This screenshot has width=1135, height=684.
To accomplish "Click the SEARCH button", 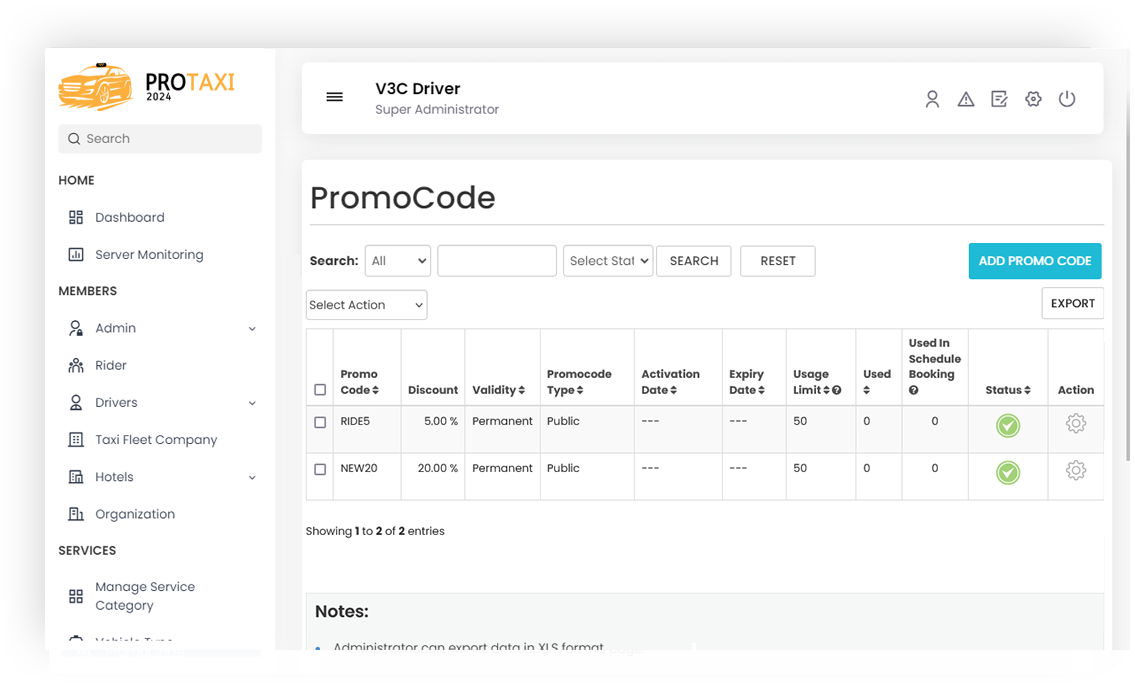I will [693, 261].
